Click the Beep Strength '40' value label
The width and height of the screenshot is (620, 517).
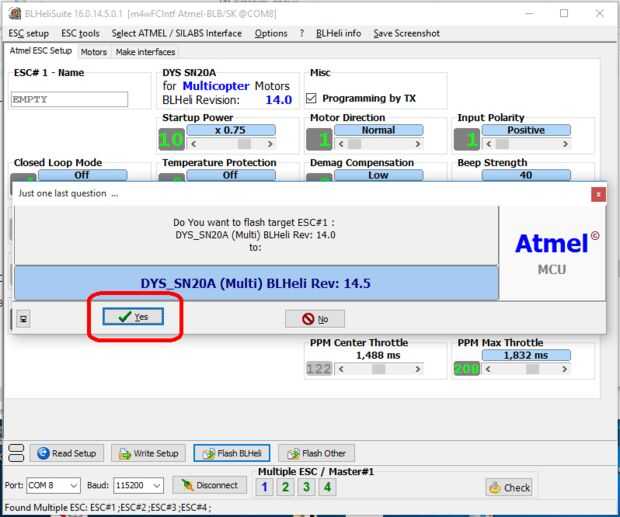(x=526, y=175)
